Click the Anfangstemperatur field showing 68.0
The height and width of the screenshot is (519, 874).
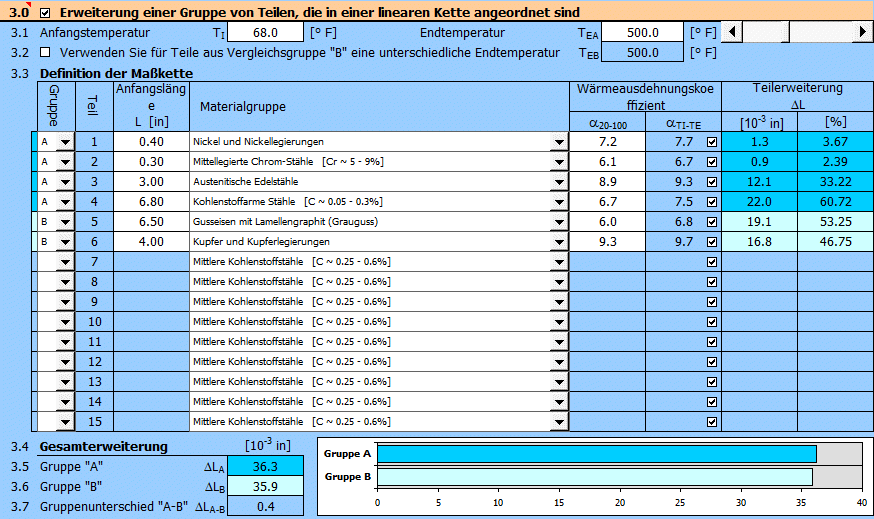coord(266,33)
